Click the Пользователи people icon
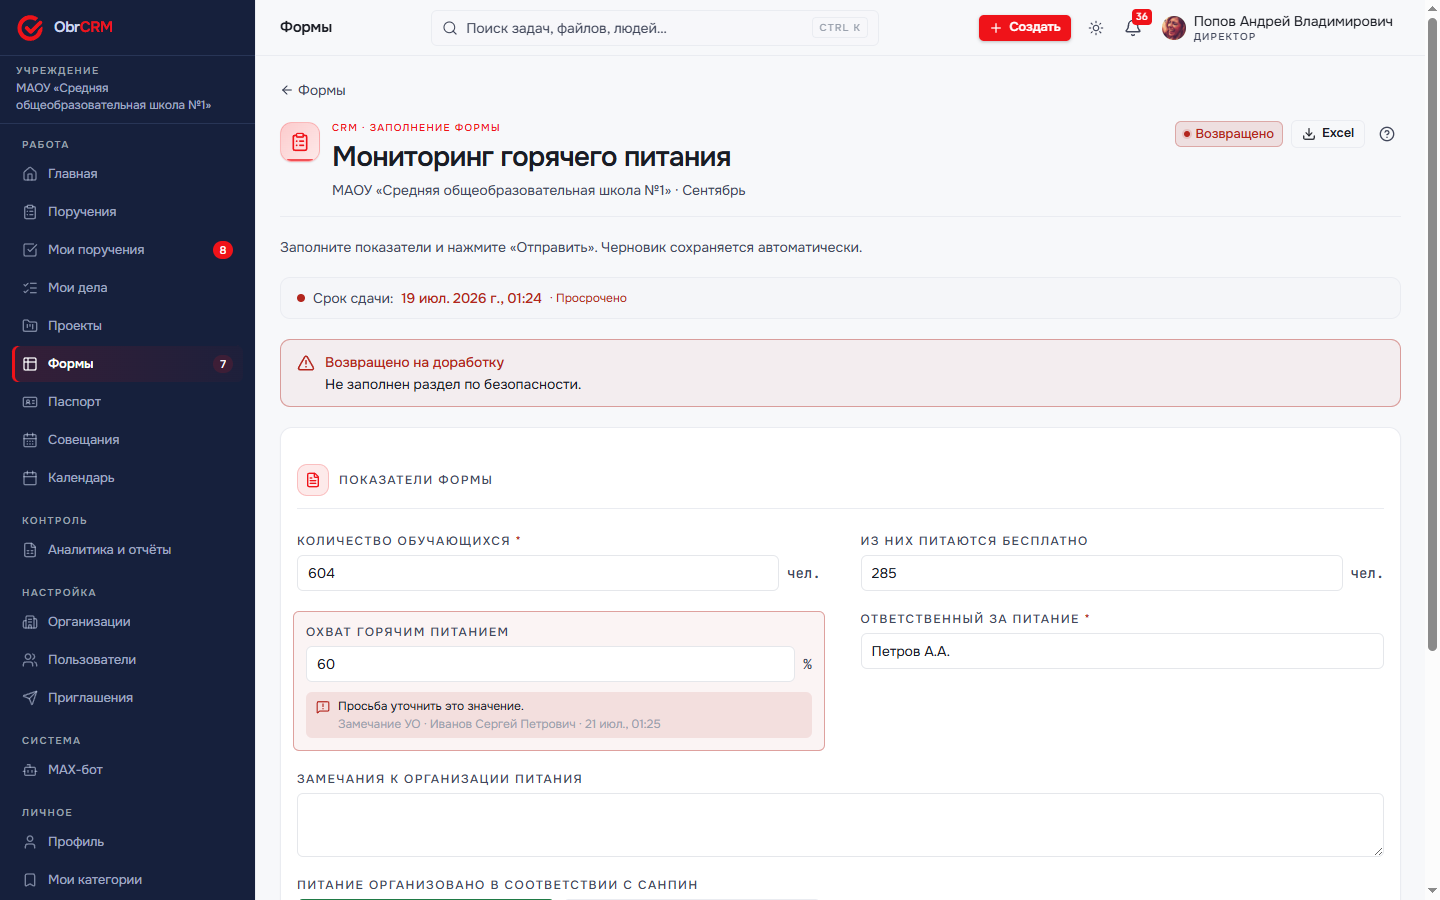 click(x=30, y=660)
